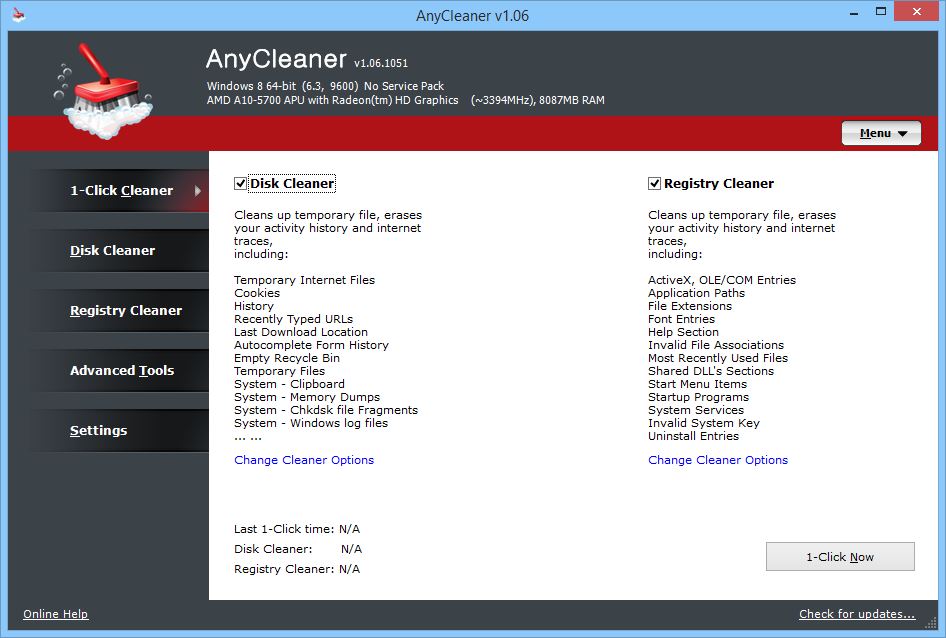Minimize the AnyCleaner window

pyautogui.click(x=854, y=12)
